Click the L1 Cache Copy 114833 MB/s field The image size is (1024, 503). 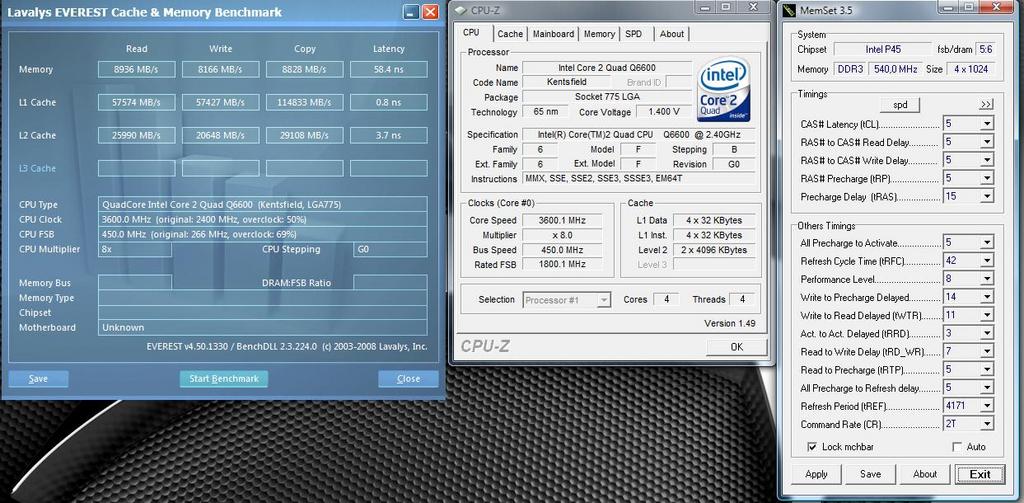304,102
